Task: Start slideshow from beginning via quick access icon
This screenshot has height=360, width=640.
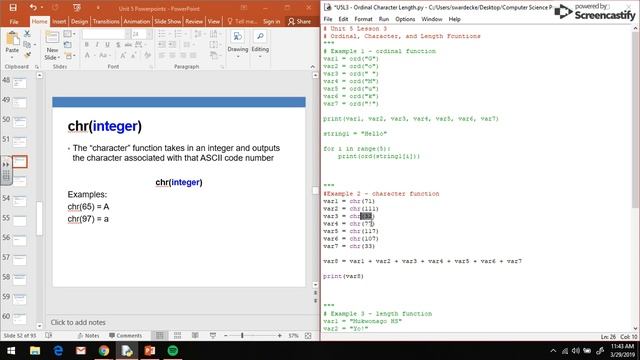Action: 77,7
